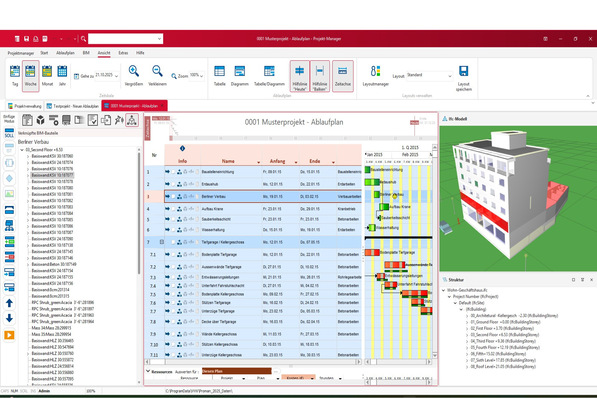Tick checkbox in Aufbau Krane row
This screenshot has width=597, height=398.
[x=173, y=209]
